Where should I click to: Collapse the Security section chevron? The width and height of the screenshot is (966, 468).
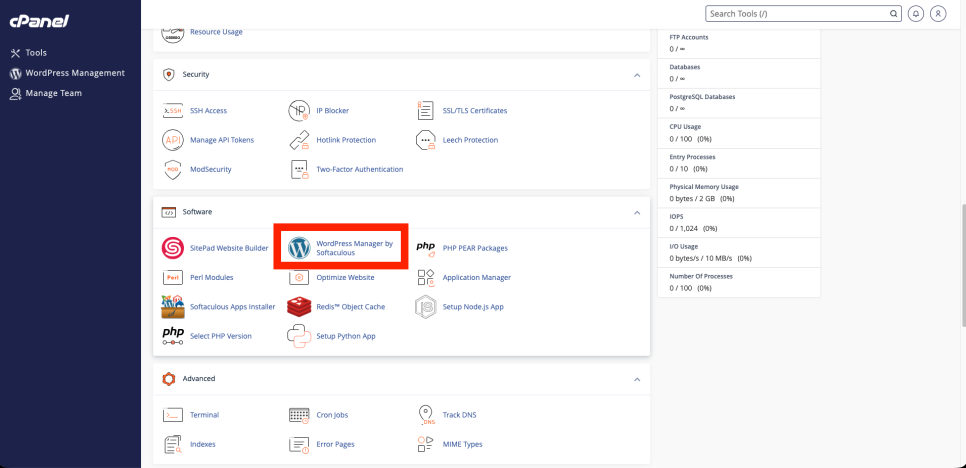(637, 75)
